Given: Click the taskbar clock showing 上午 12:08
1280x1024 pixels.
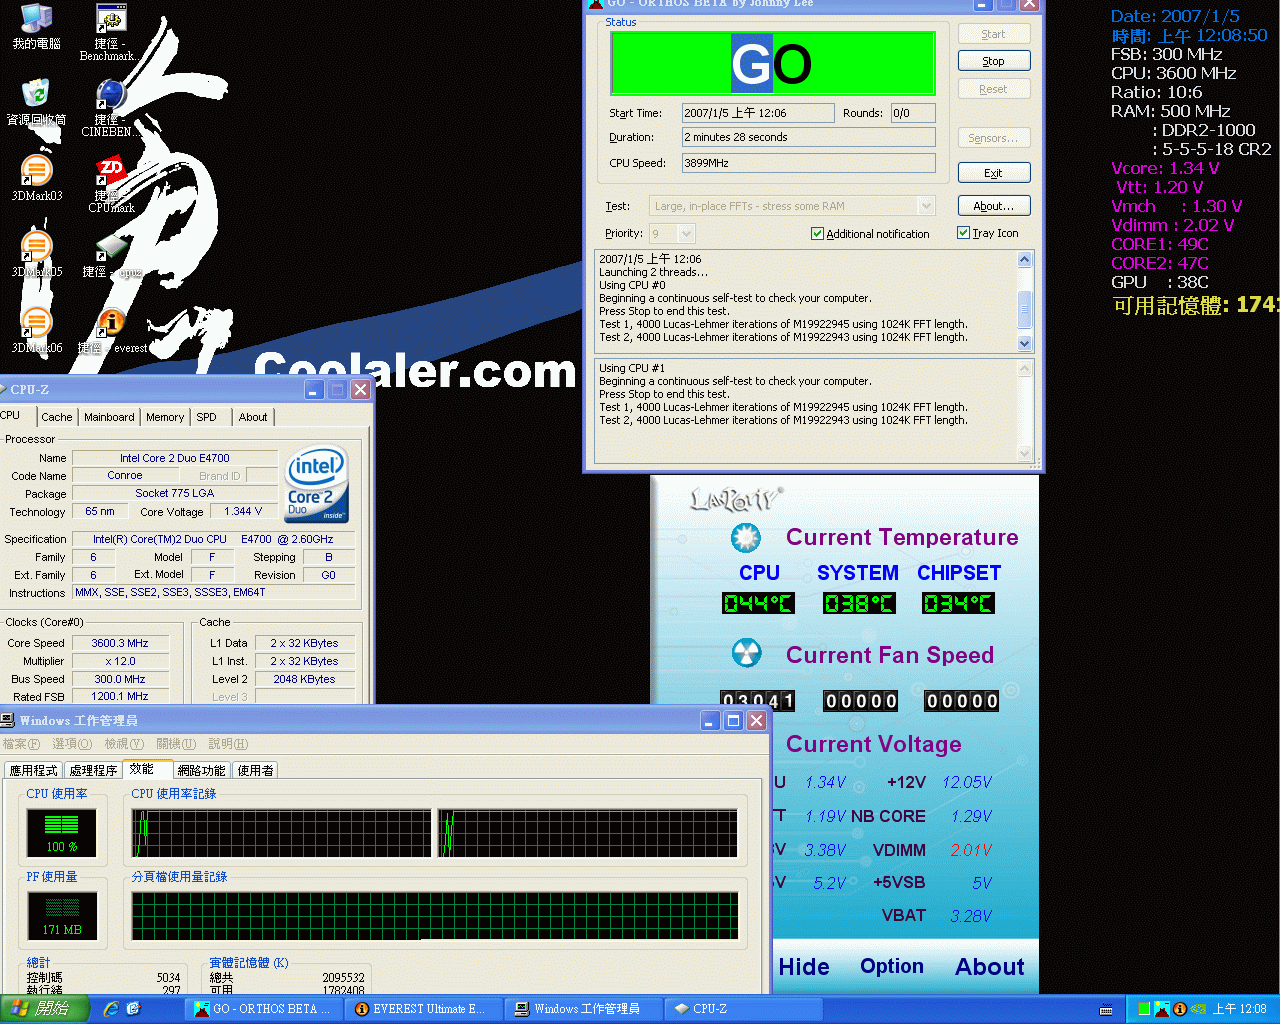Looking at the screenshot, I should (x=1239, y=1009).
